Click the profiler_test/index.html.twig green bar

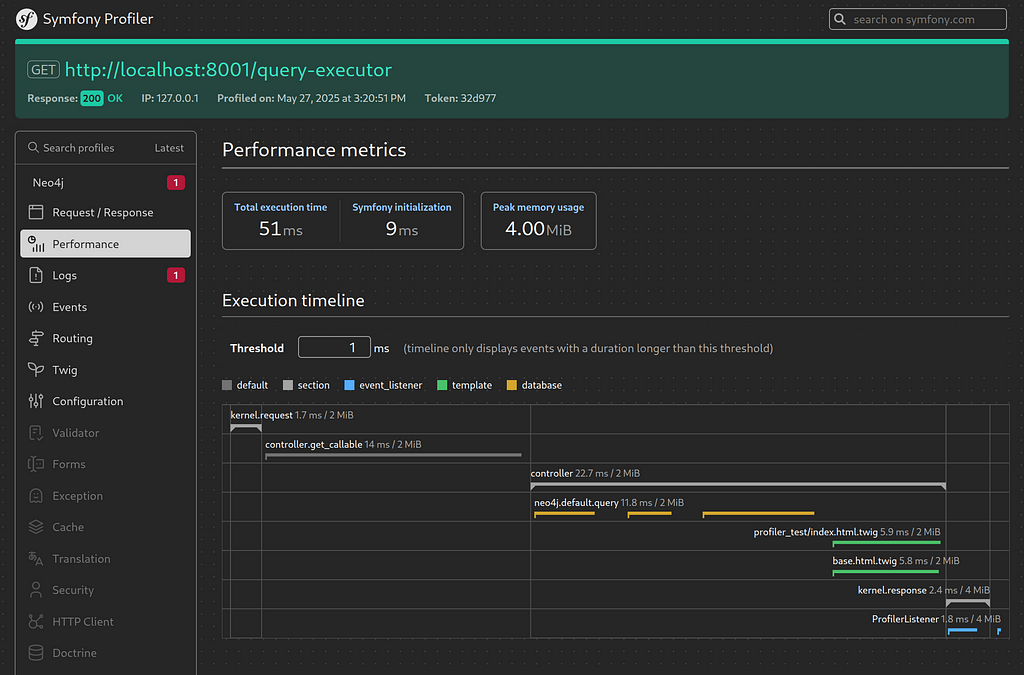click(886, 543)
